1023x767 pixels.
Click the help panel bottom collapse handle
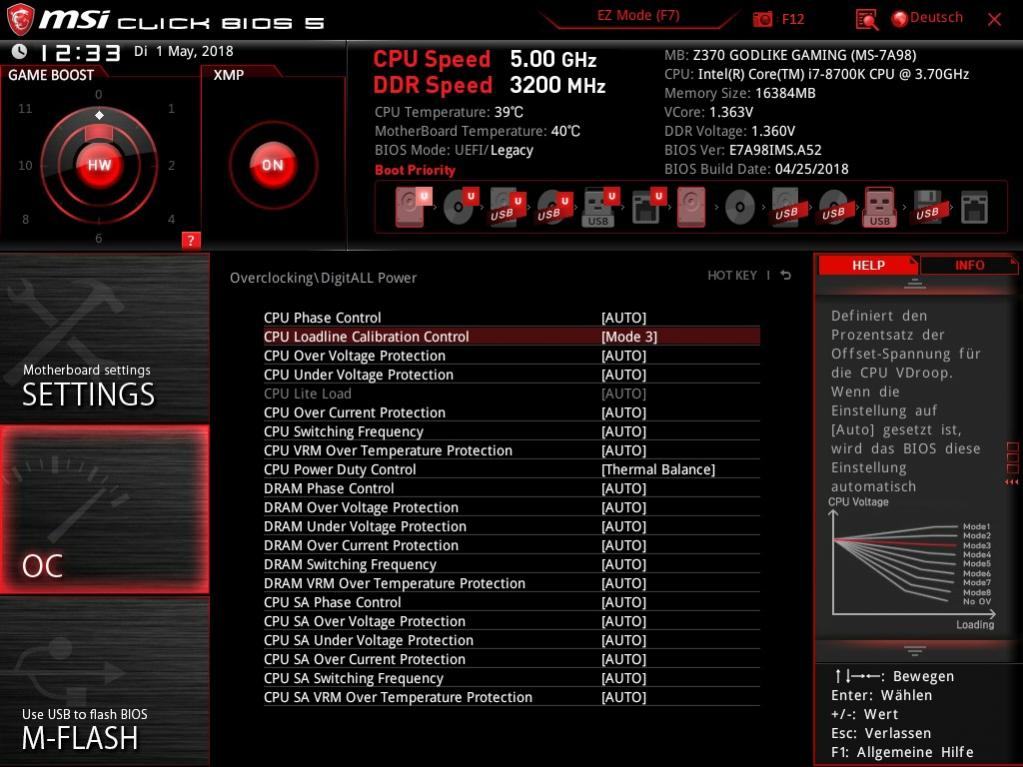coord(915,650)
